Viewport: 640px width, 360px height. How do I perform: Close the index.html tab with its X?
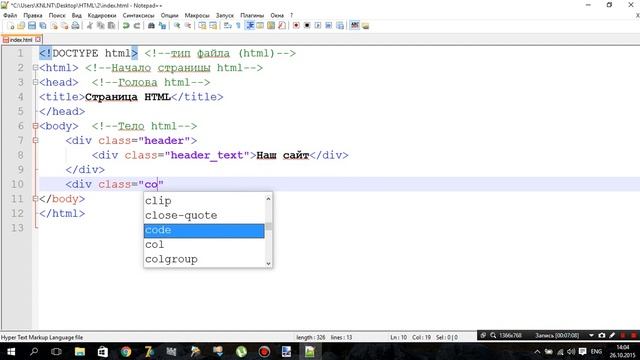pos(38,40)
